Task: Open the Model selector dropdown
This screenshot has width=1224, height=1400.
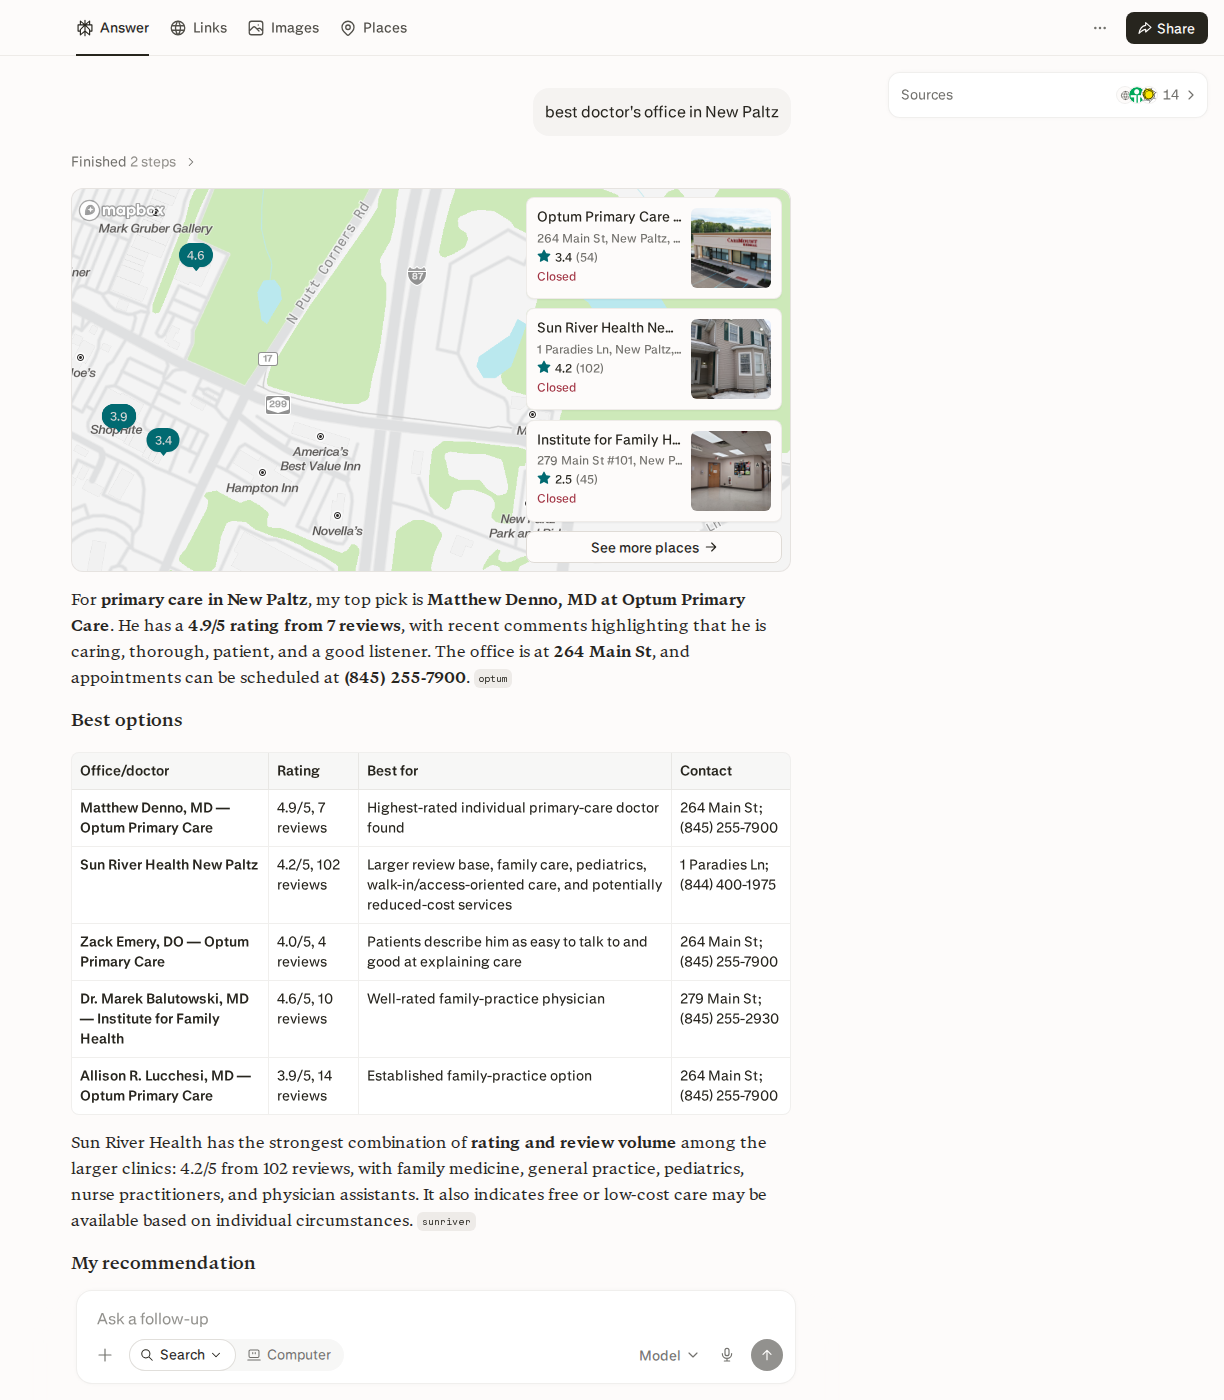Action: [668, 1355]
